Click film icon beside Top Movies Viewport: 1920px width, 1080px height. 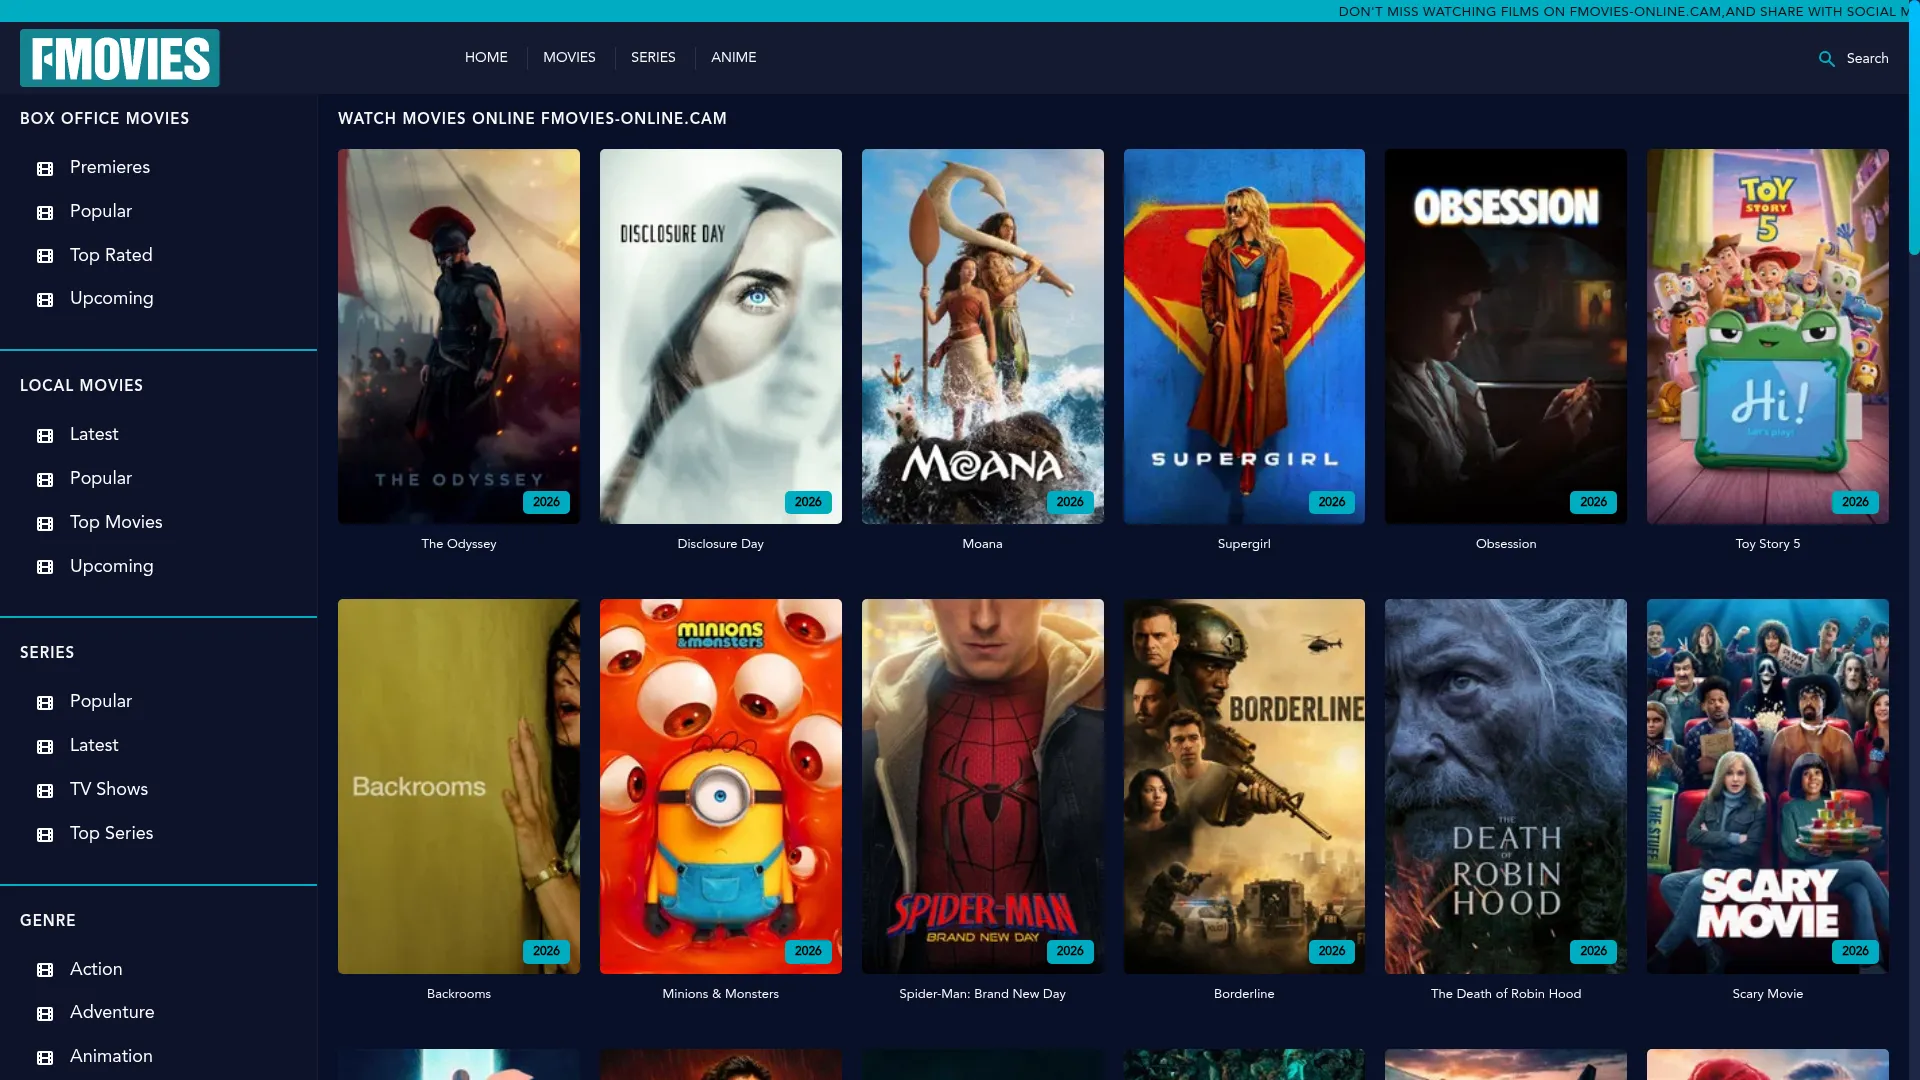click(45, 523)
